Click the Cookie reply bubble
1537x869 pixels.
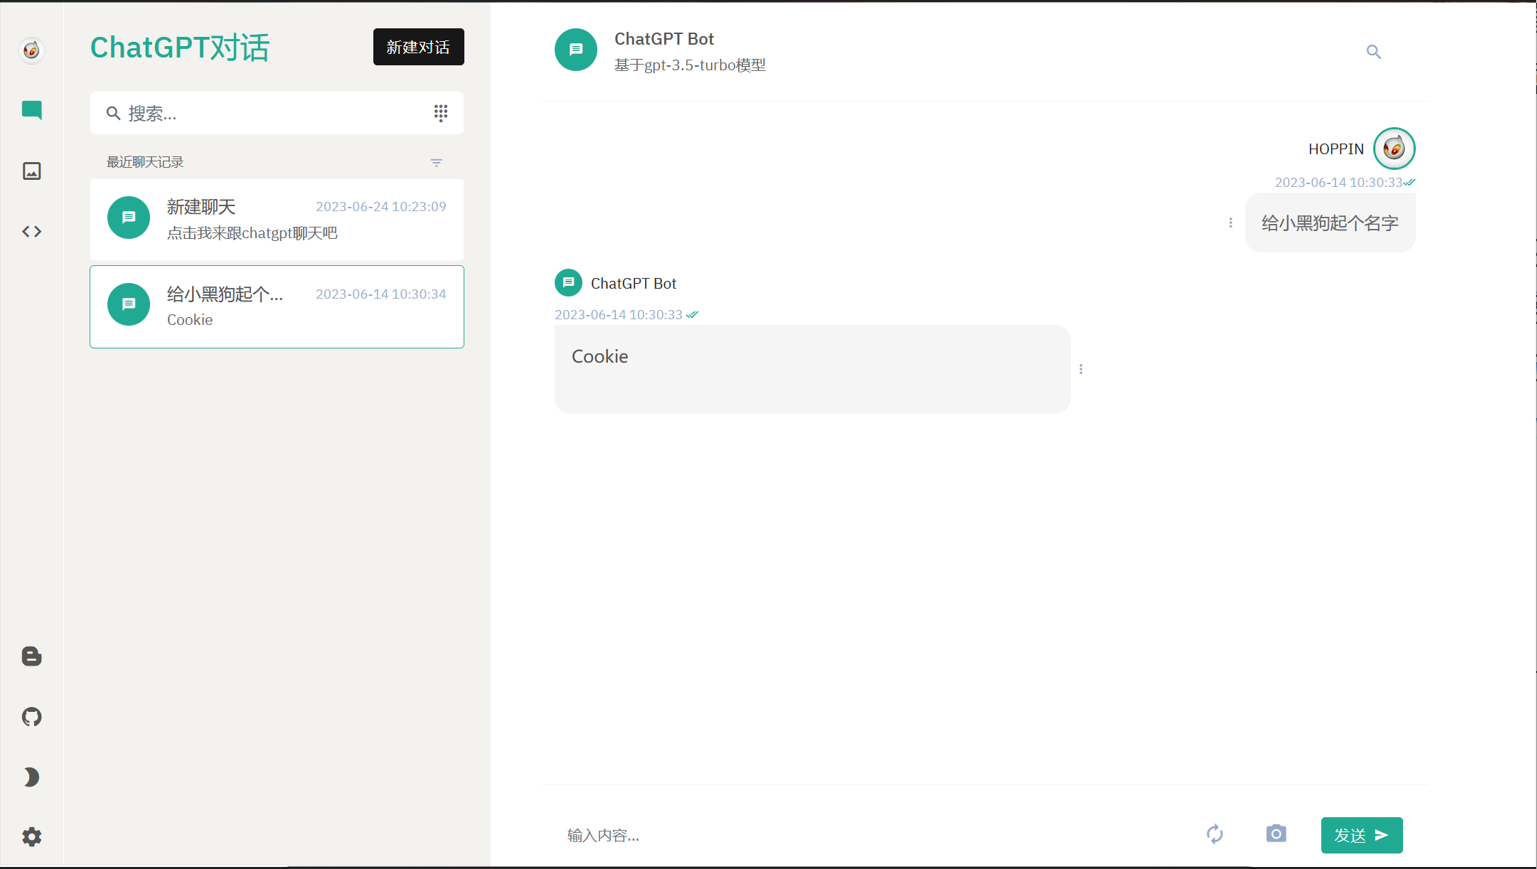(812, 369)
